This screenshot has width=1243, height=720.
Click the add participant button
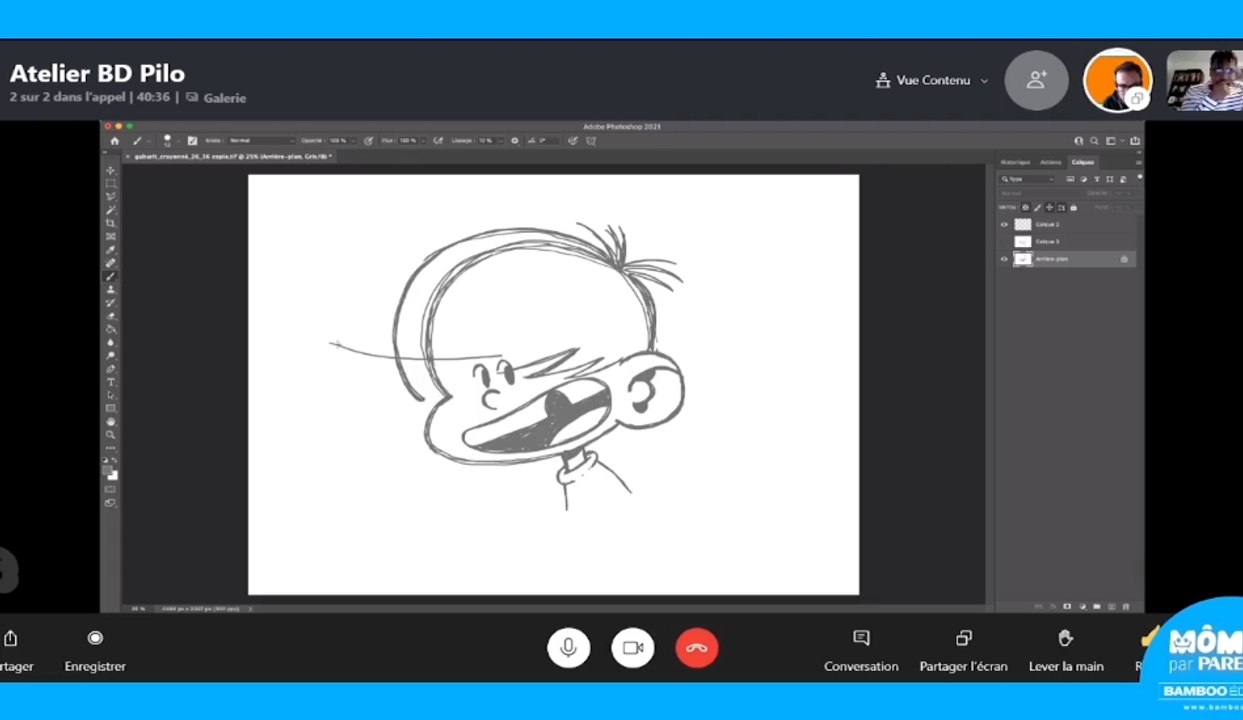tap(1036, 80)
